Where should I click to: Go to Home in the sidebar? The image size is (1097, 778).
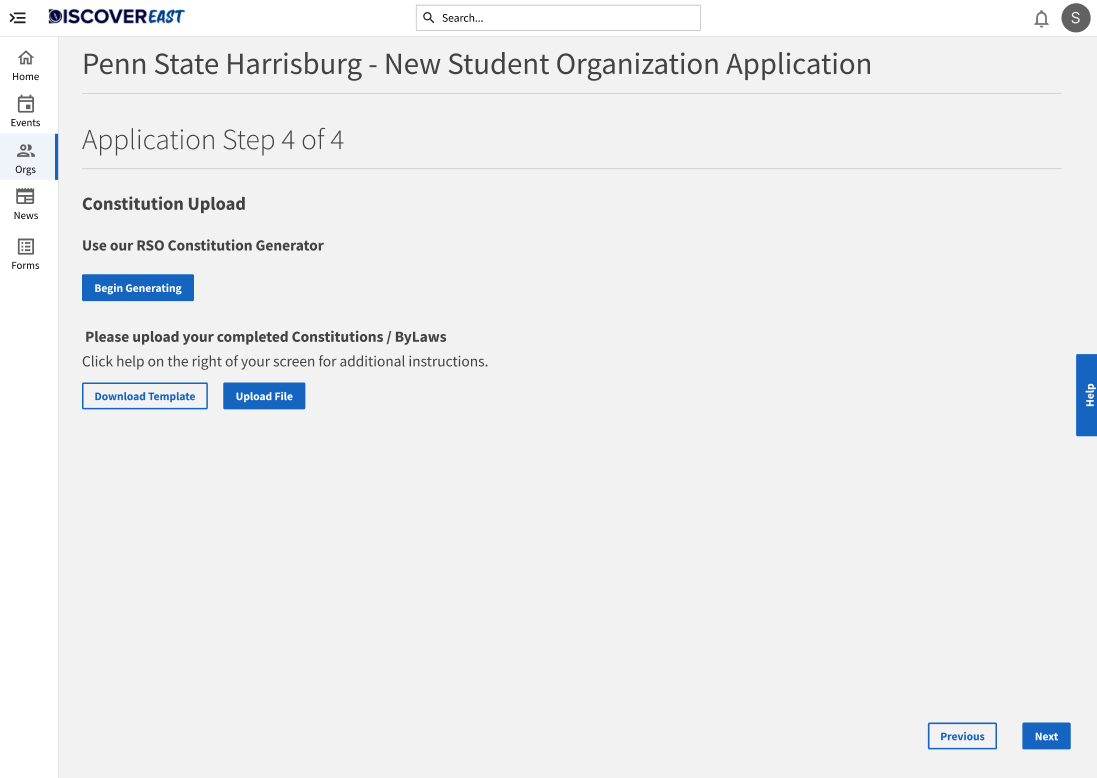click(x=26, y=65)
